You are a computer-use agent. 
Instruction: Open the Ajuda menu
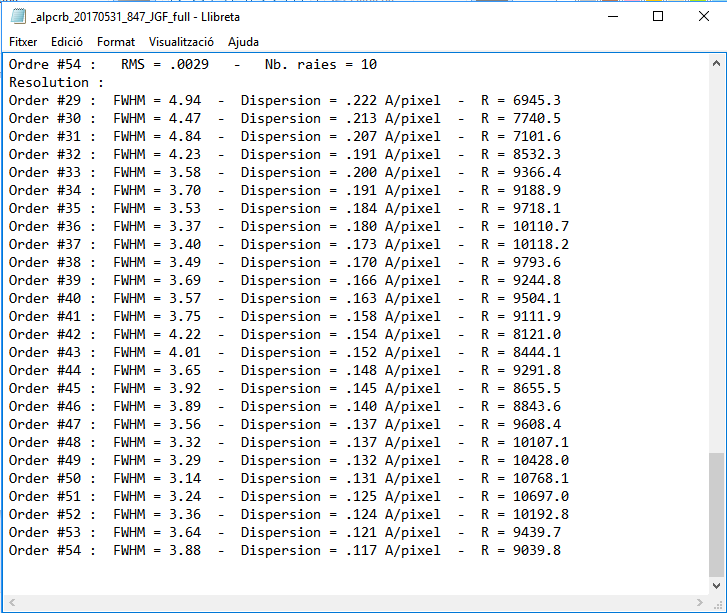coord(243,42)
